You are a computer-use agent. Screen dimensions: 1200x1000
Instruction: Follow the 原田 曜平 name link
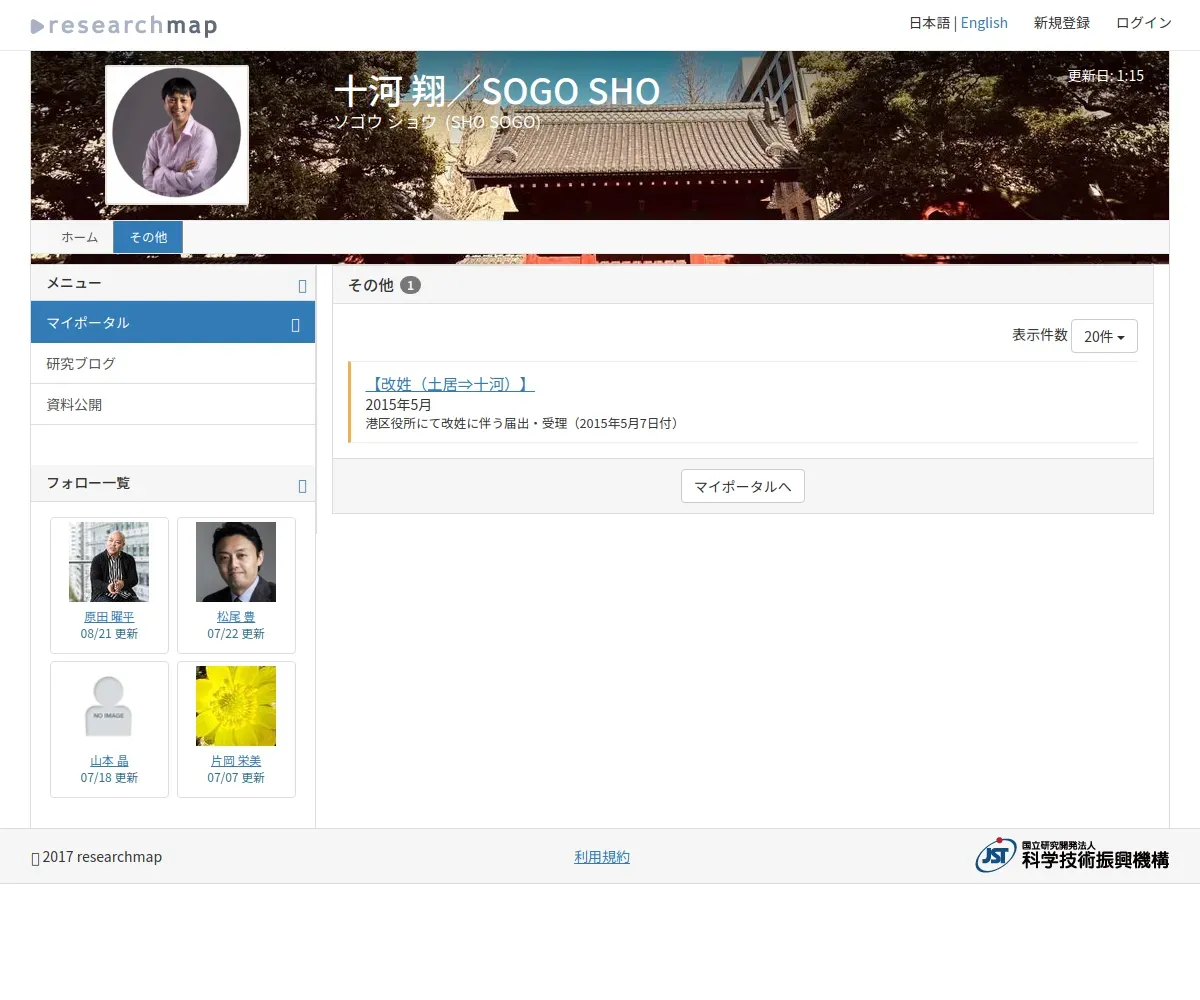[x=109, y=617]
